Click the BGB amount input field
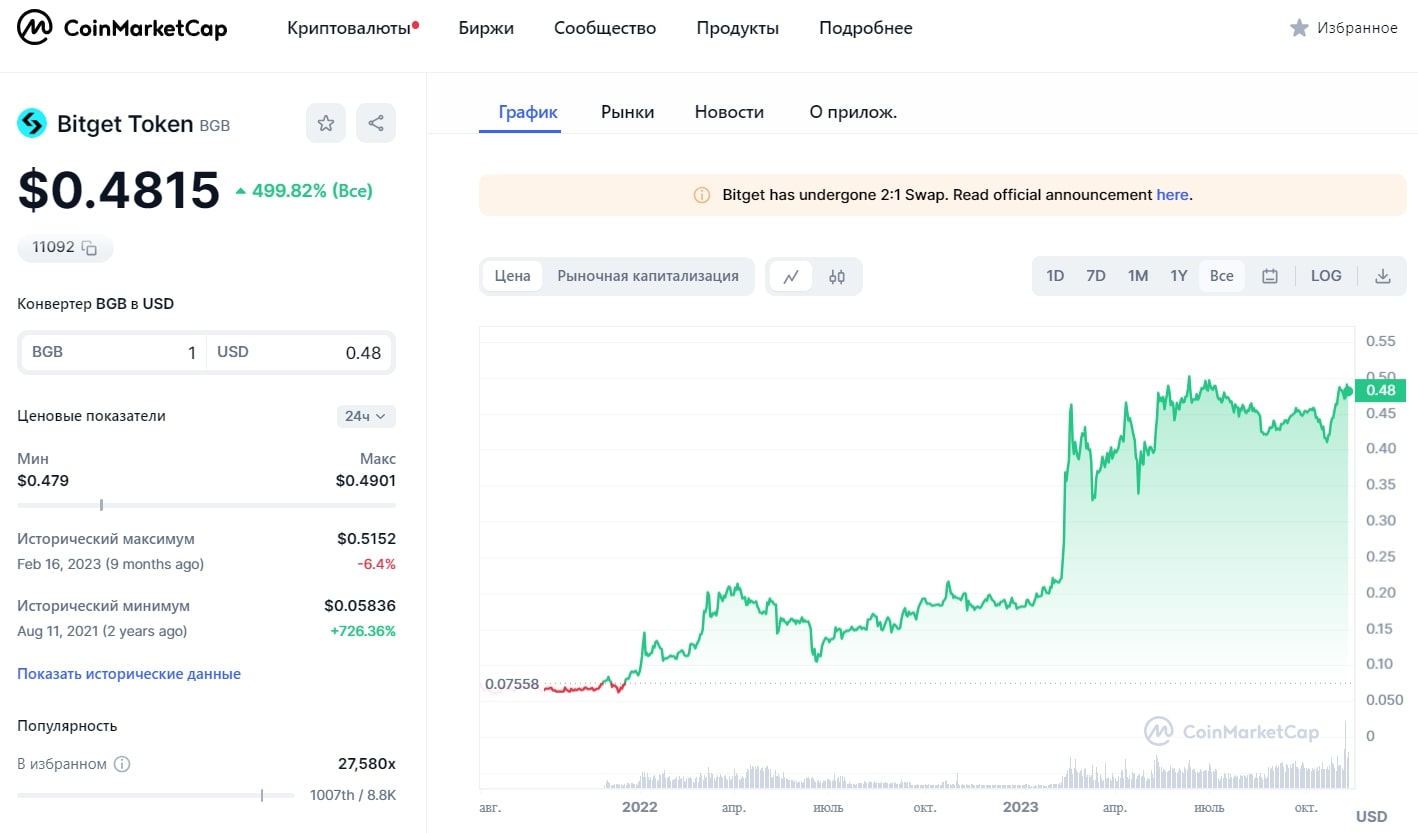The height and width of the screenshot is (833, 1418). (x=113, y=352)
